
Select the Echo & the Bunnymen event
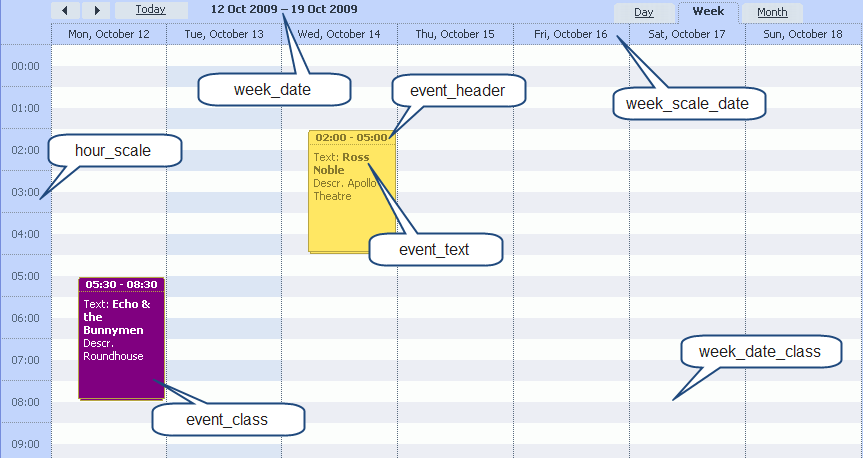tap(121, 345)
